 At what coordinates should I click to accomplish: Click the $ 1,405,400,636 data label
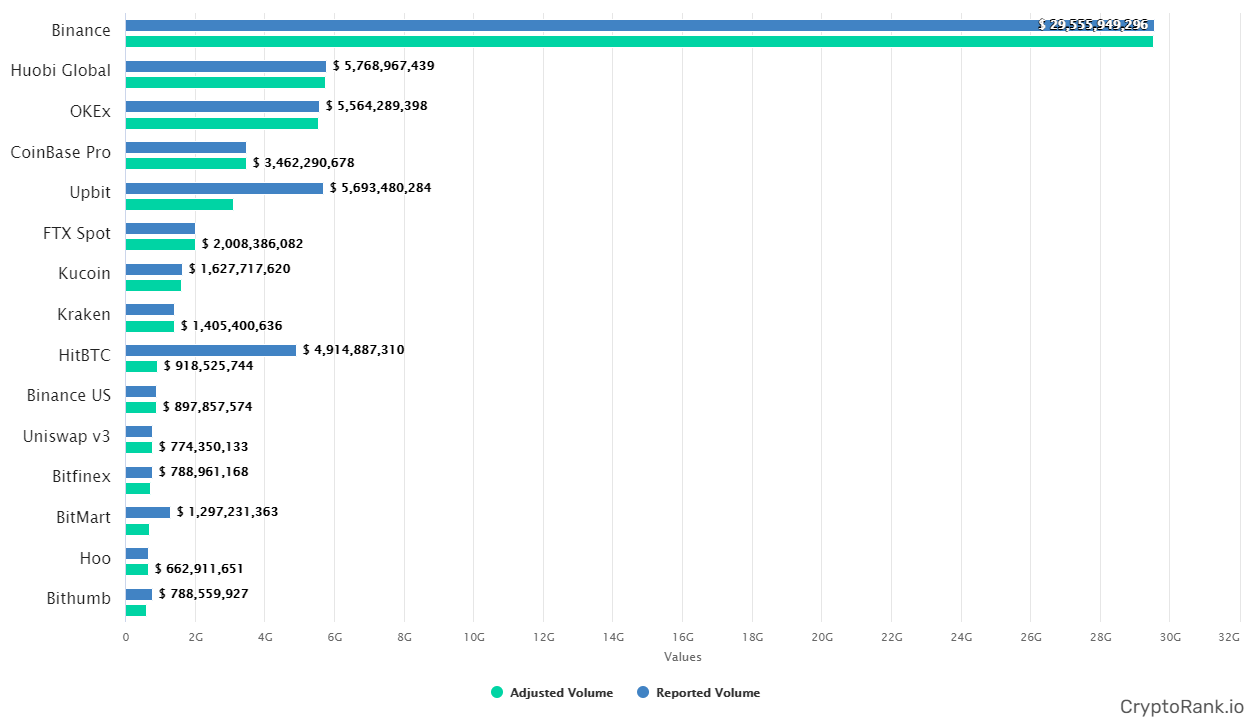tap(232, 326)
